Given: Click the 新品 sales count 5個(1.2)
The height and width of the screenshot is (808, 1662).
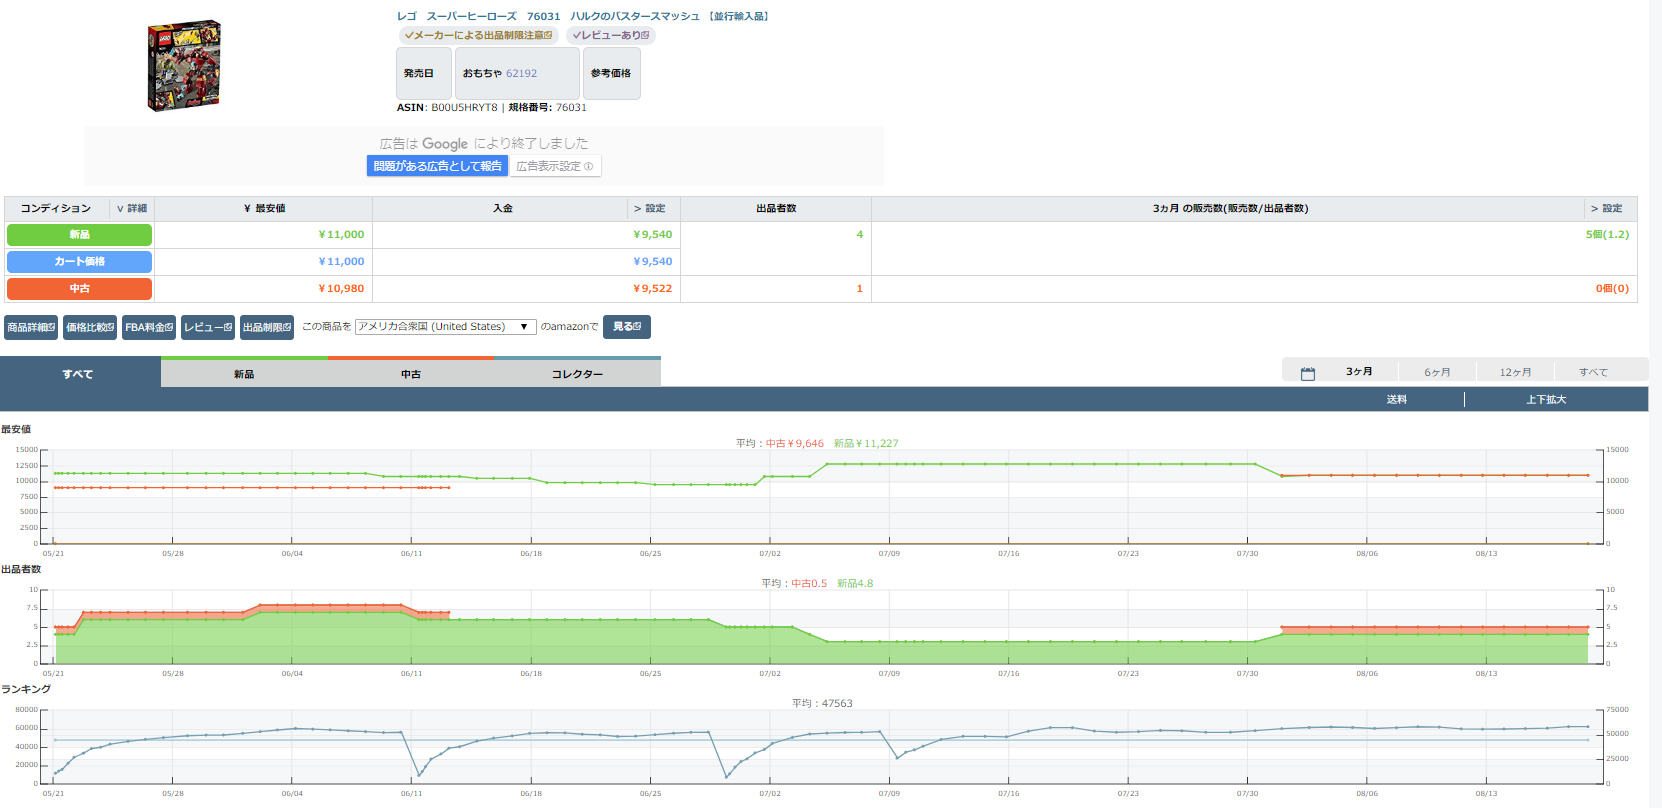Looking at the screenshot, I should point(1607,235).
